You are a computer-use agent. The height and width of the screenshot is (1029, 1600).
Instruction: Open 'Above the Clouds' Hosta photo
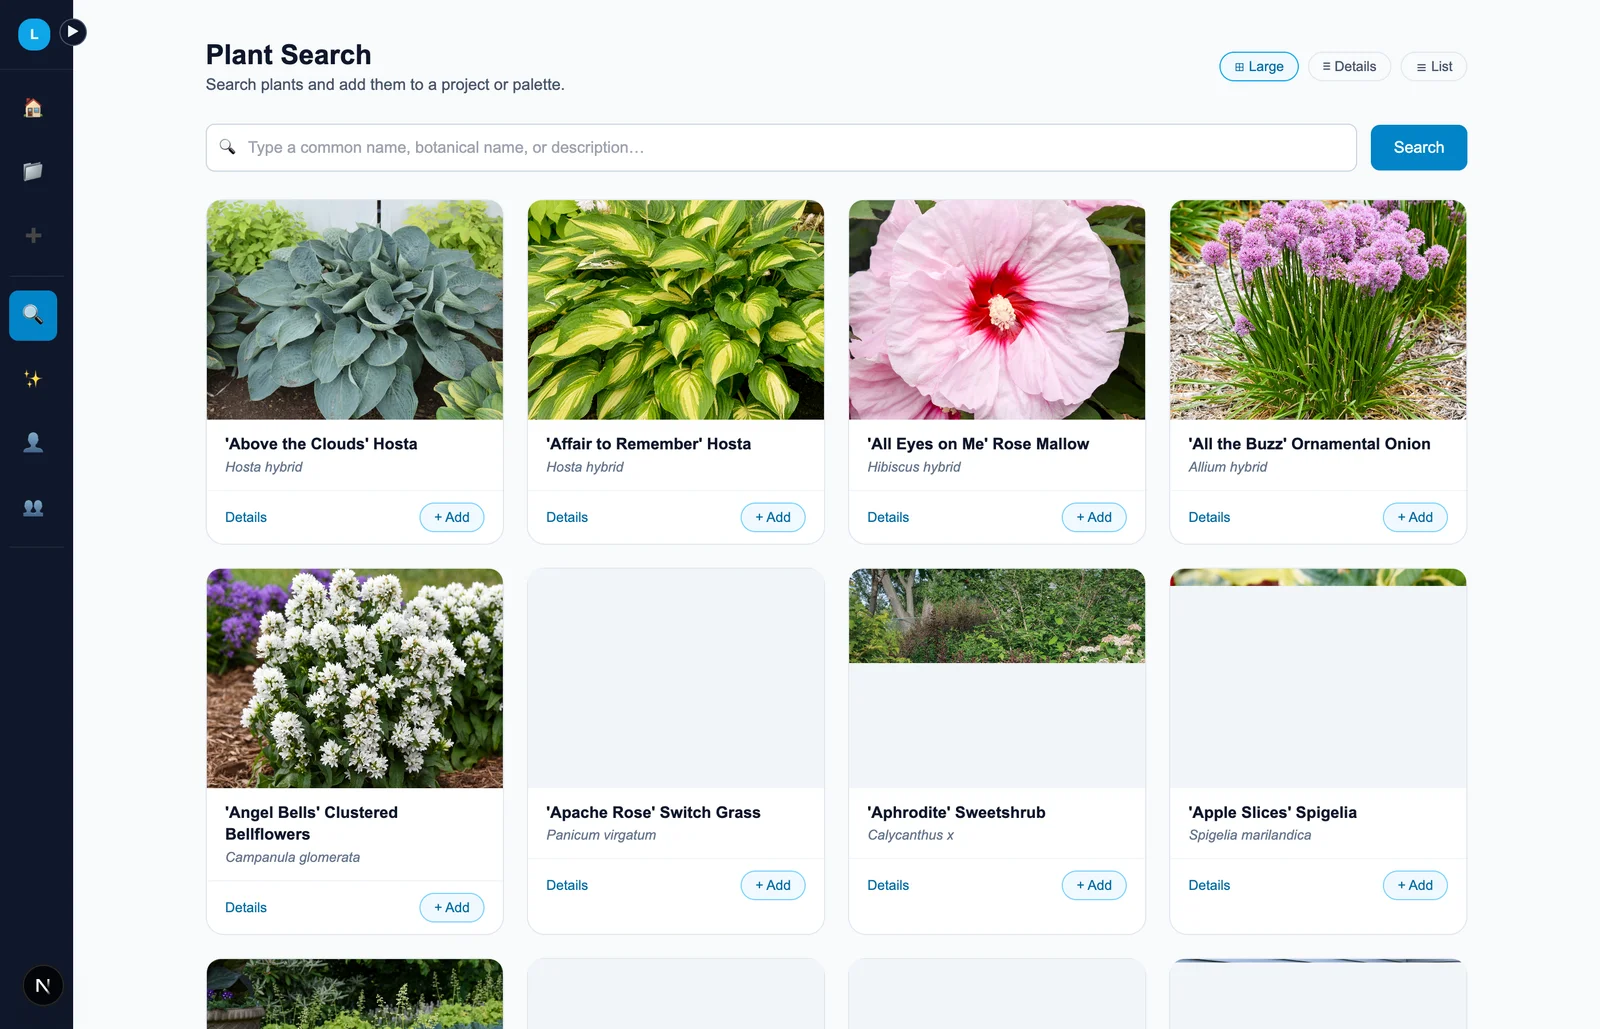click(x=355, y=310)
